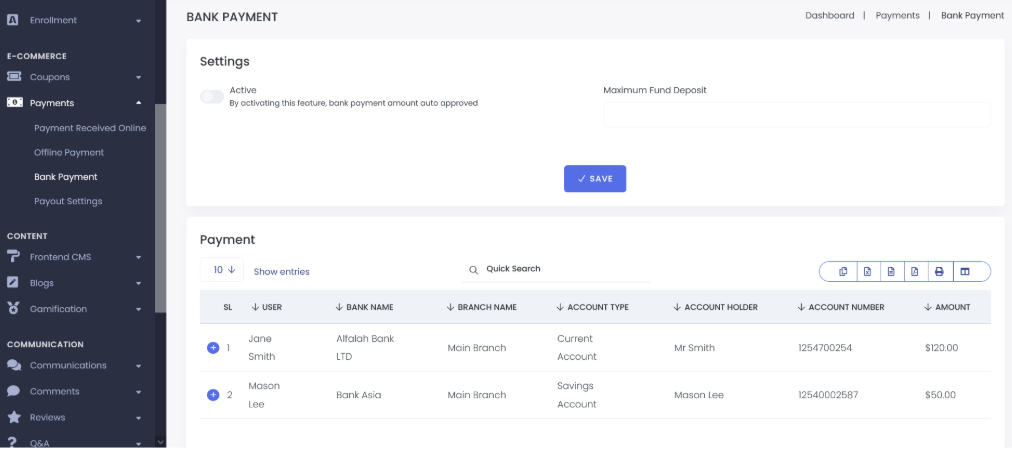
Task: Export payments table to Excel
Action: pos(867,272)
